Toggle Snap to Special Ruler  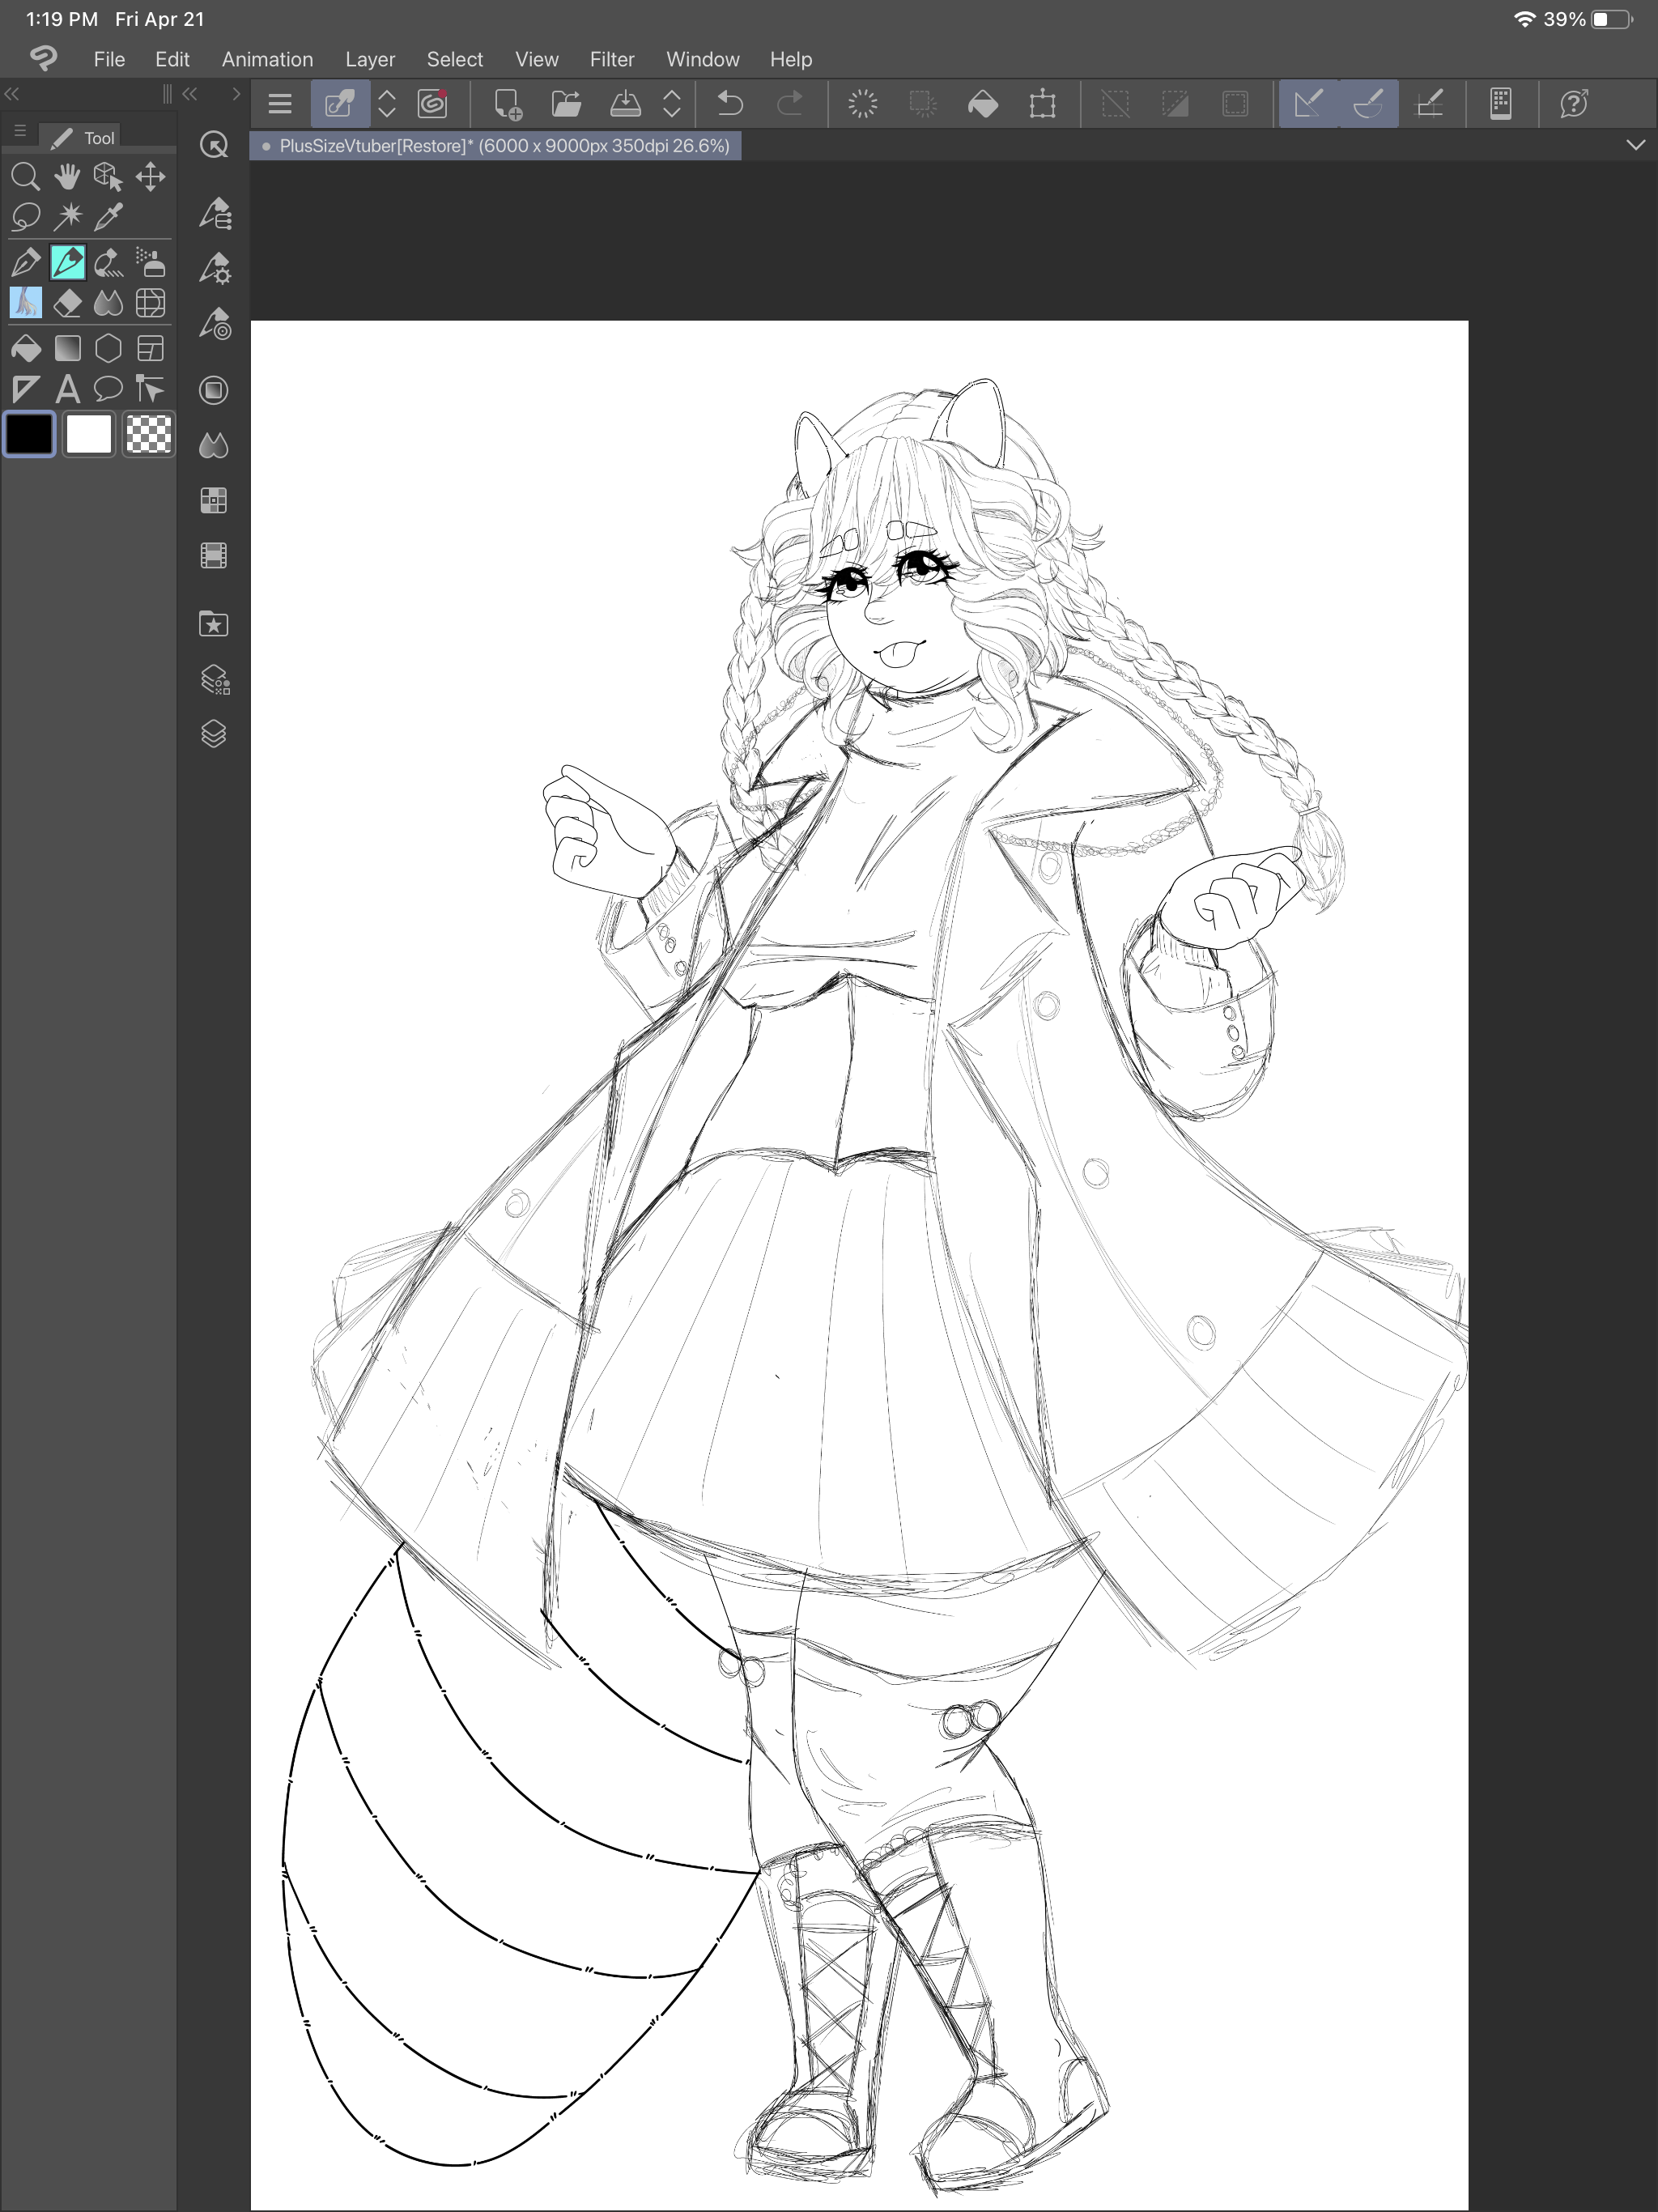click(1368, 103)
